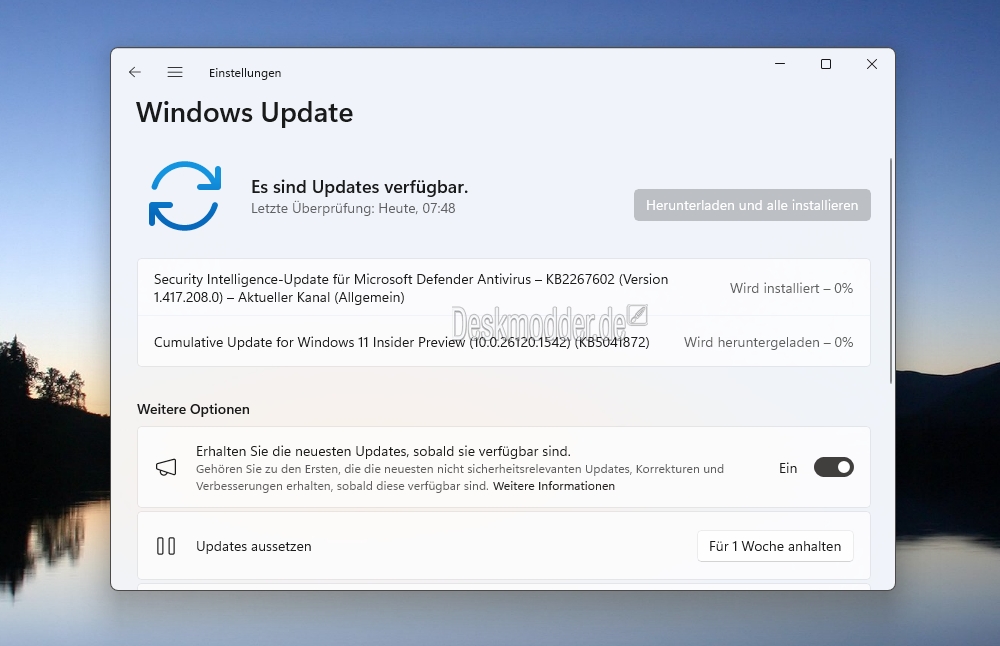The width and height of the screenshot is (1000, 646).
Task: Click the Weitere Optionen section heading
Action: click(x=193, y=409)
